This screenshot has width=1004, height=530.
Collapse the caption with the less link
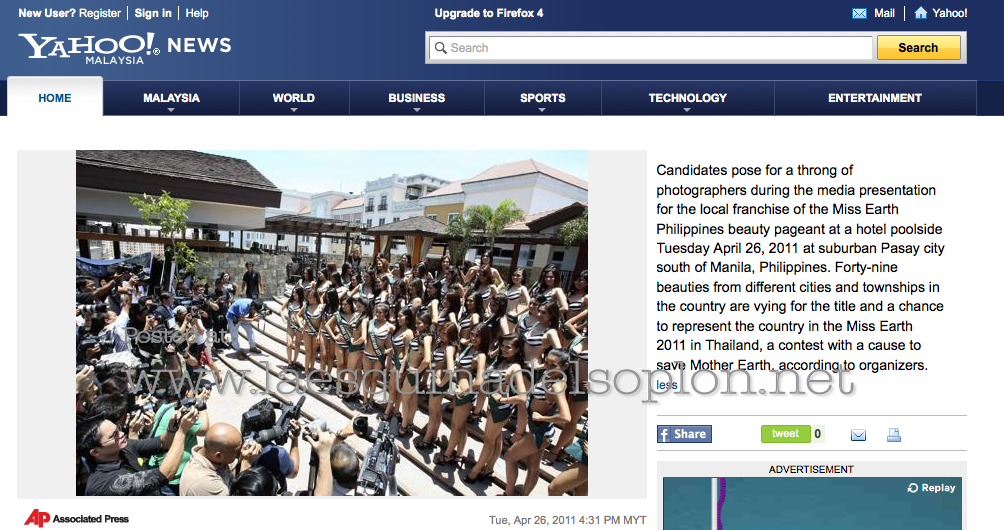(x=666, y=385)
